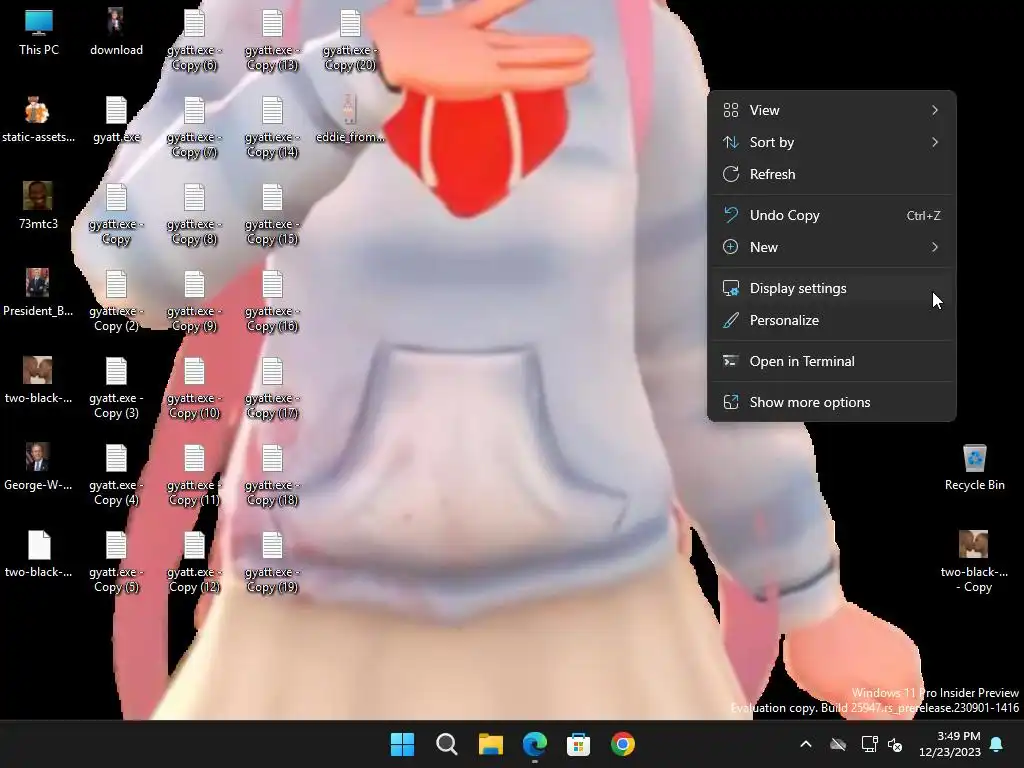Select the two-black-... - Copy icon
The image size is (1024, 768).
pos(974,562)
